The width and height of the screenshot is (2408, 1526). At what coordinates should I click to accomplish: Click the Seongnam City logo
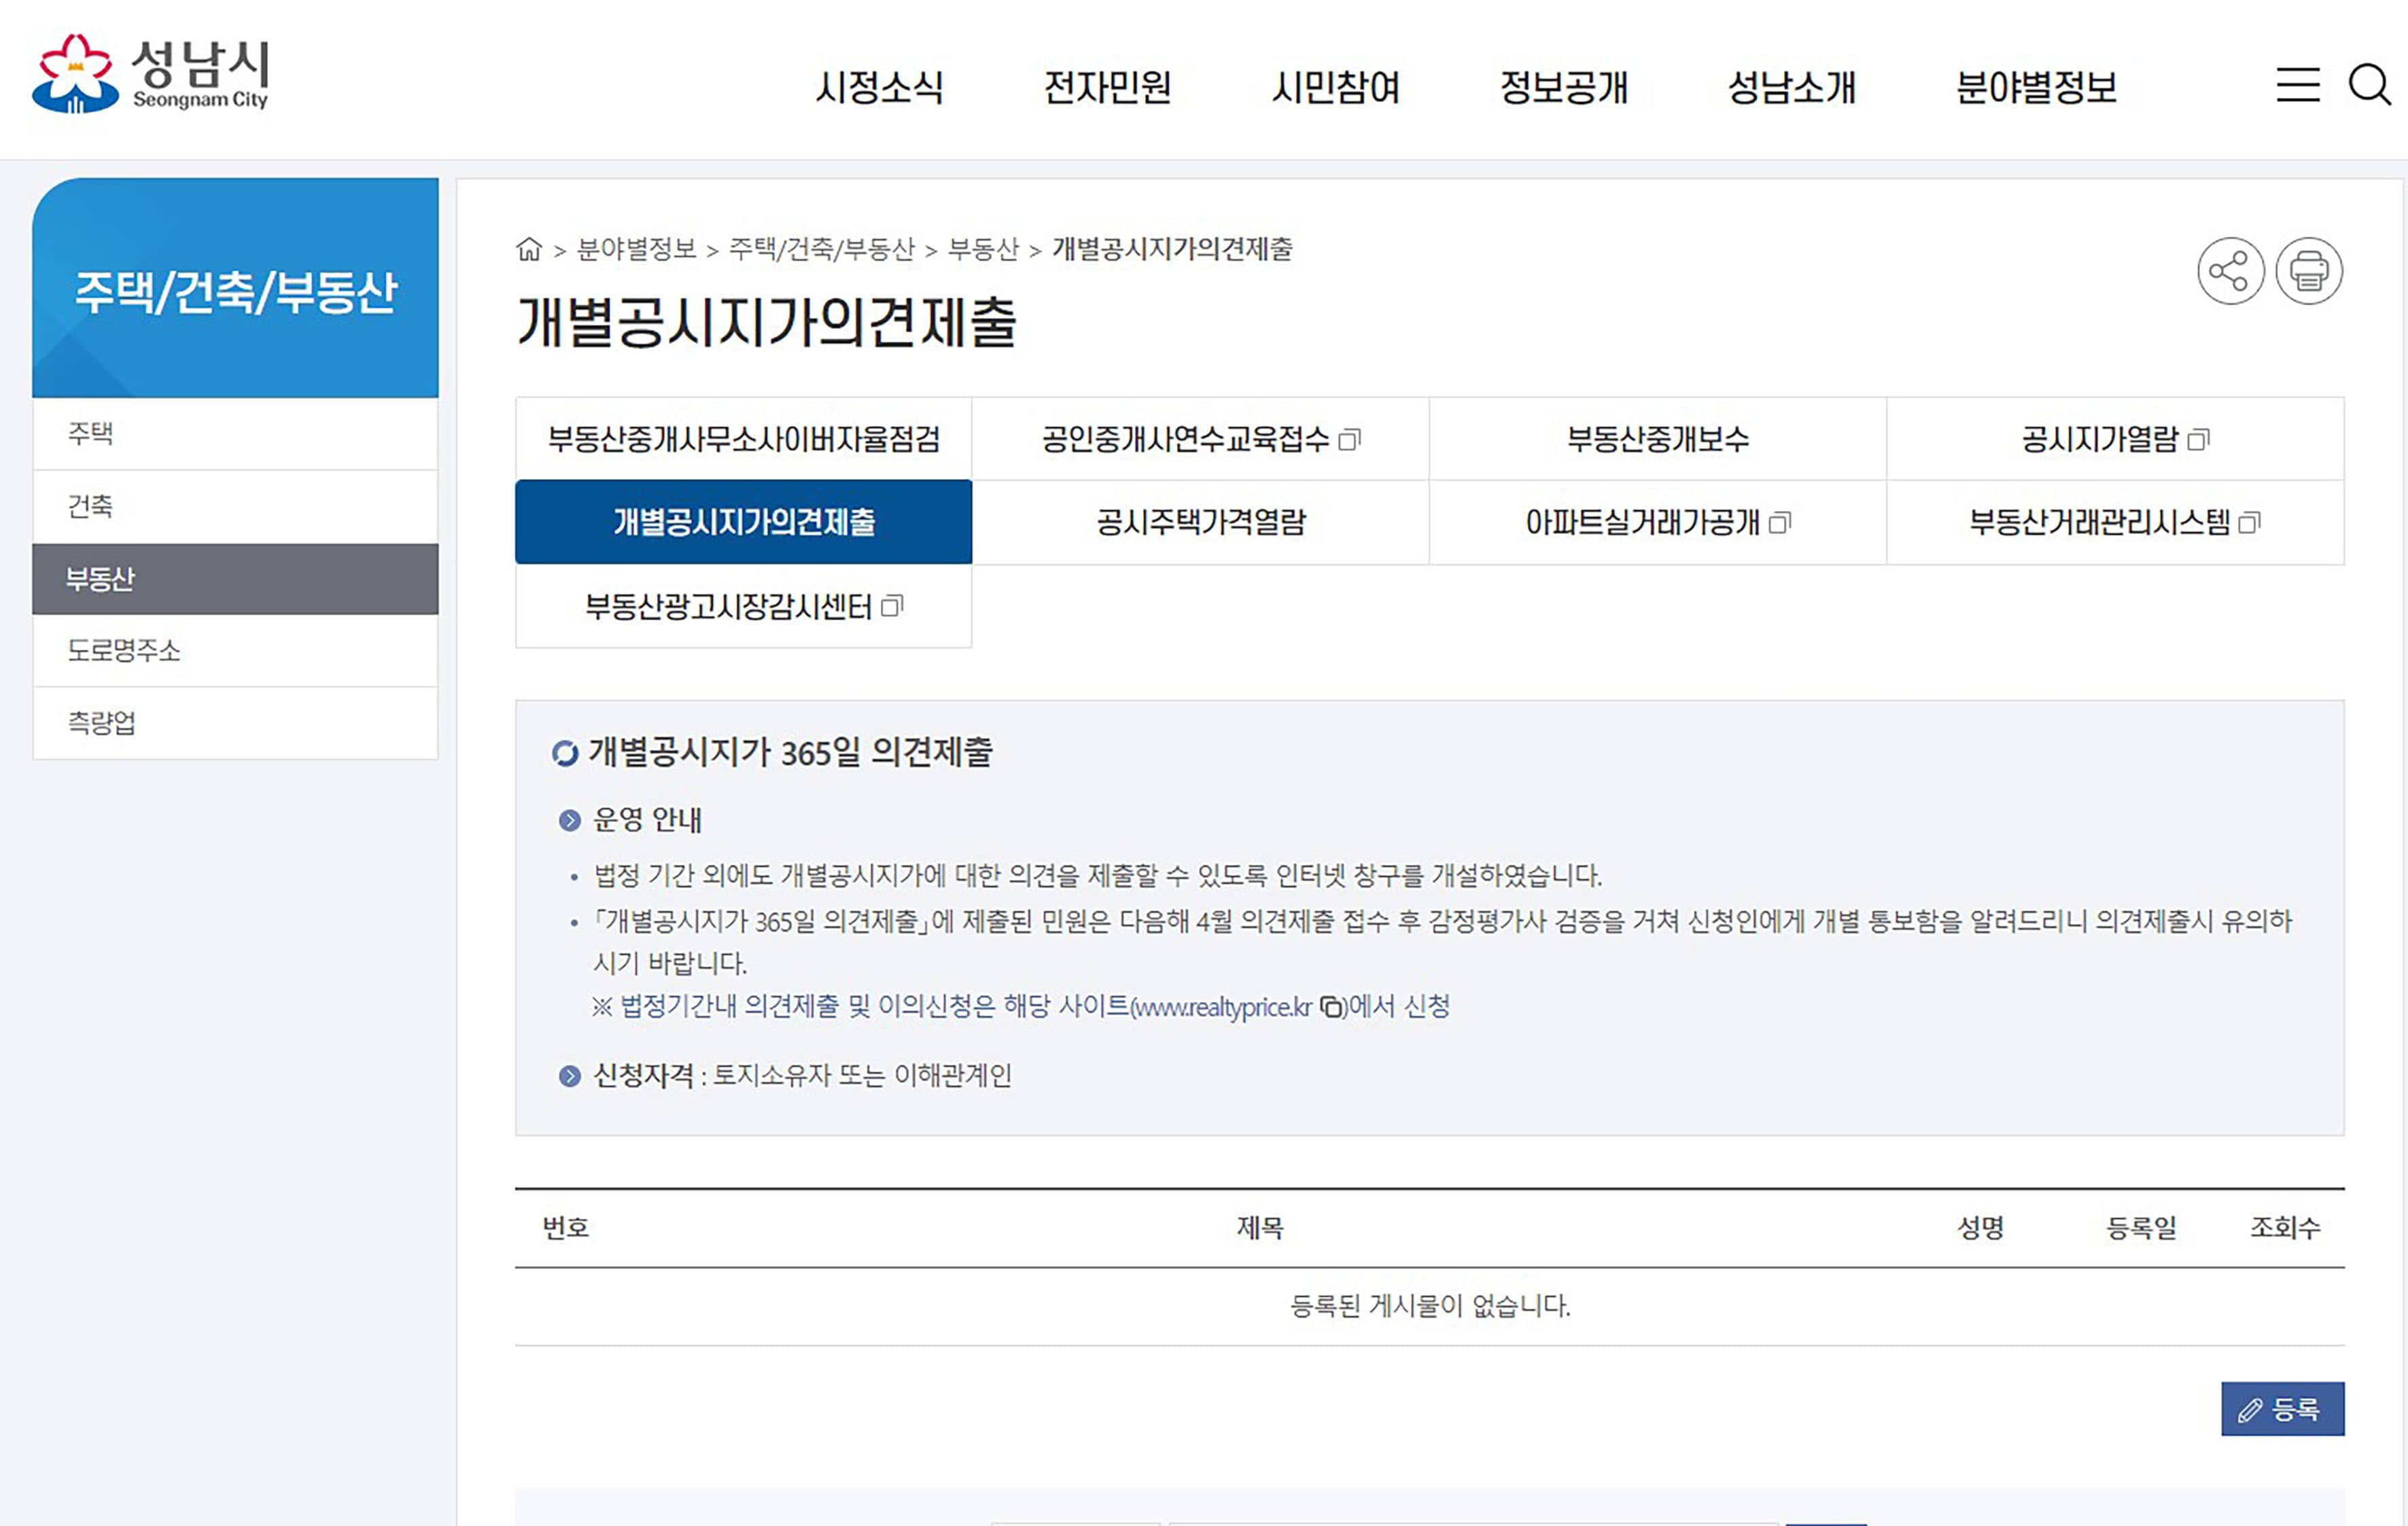point(150,74)
